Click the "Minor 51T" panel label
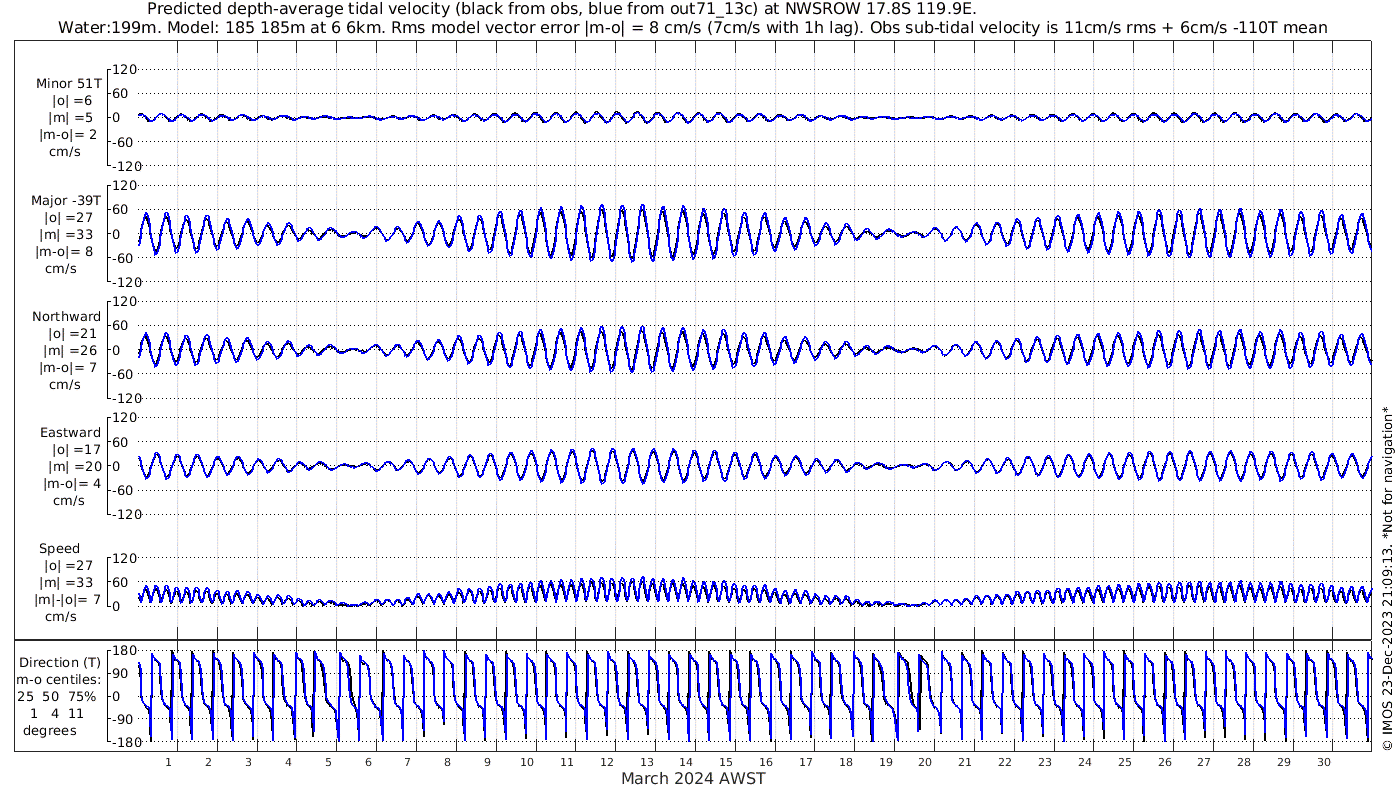 68,84
